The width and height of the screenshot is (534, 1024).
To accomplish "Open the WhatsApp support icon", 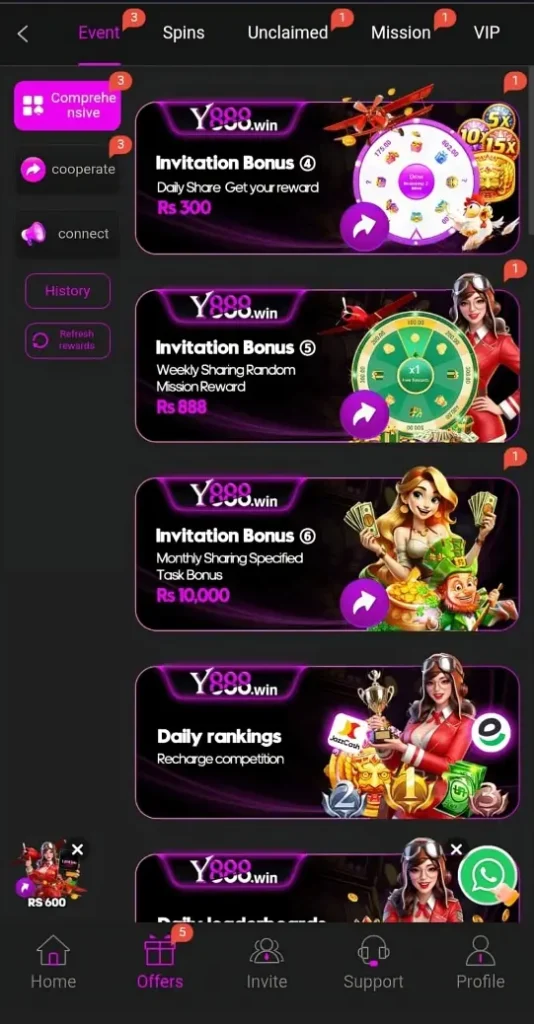I will click(x=488, y=875).
